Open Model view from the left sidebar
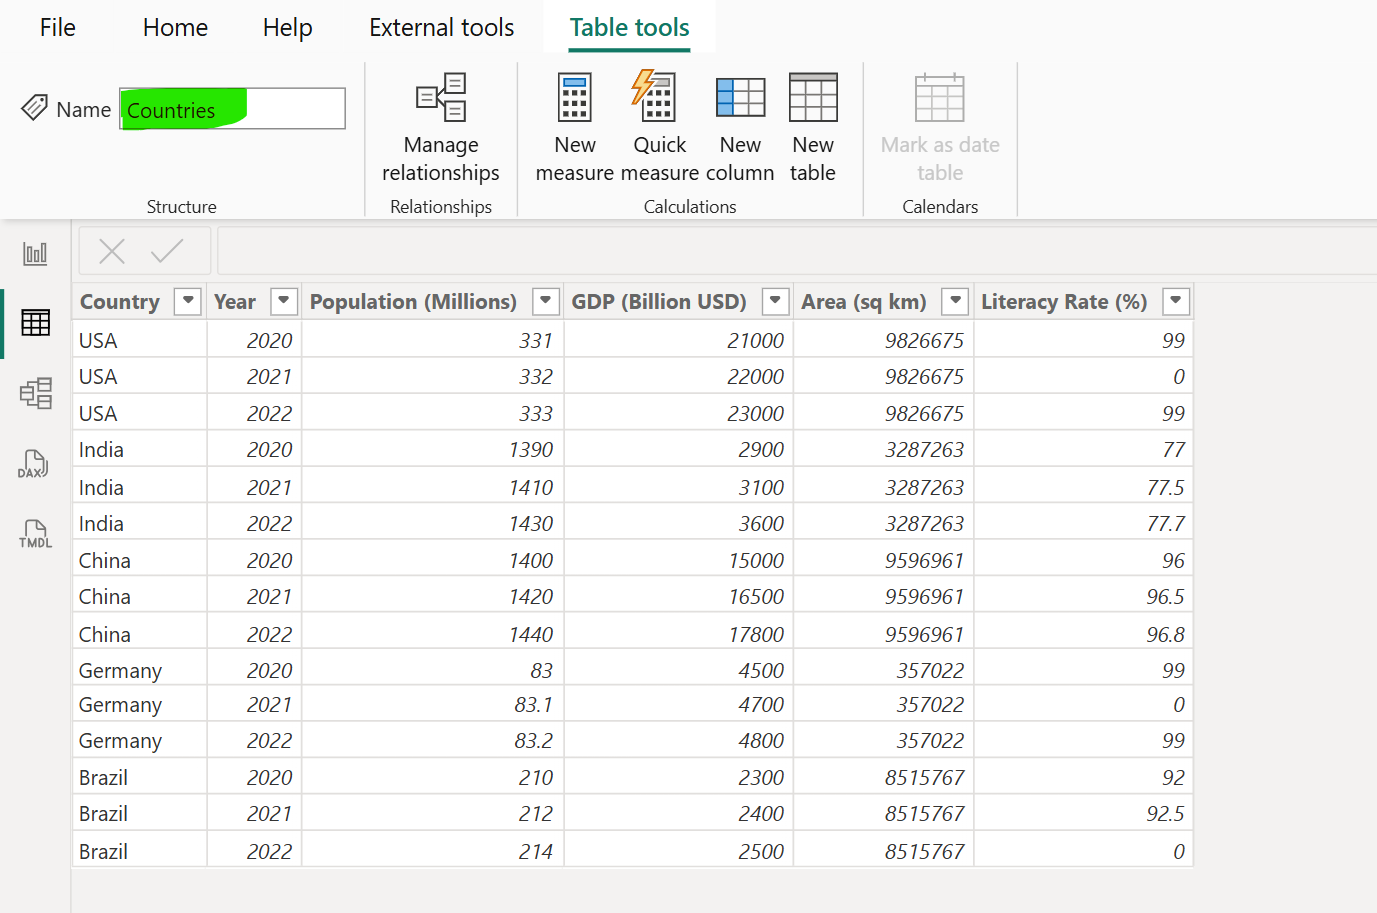The width and height of the screenshot is (1377, 913). click(x=35, y=393)
